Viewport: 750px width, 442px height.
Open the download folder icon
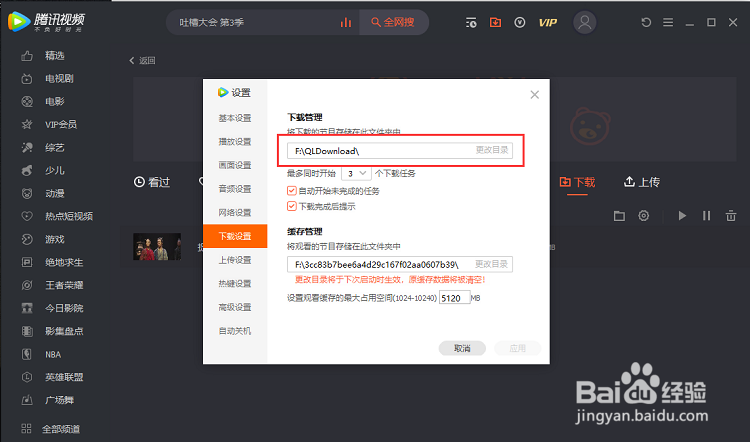point(619,216)
